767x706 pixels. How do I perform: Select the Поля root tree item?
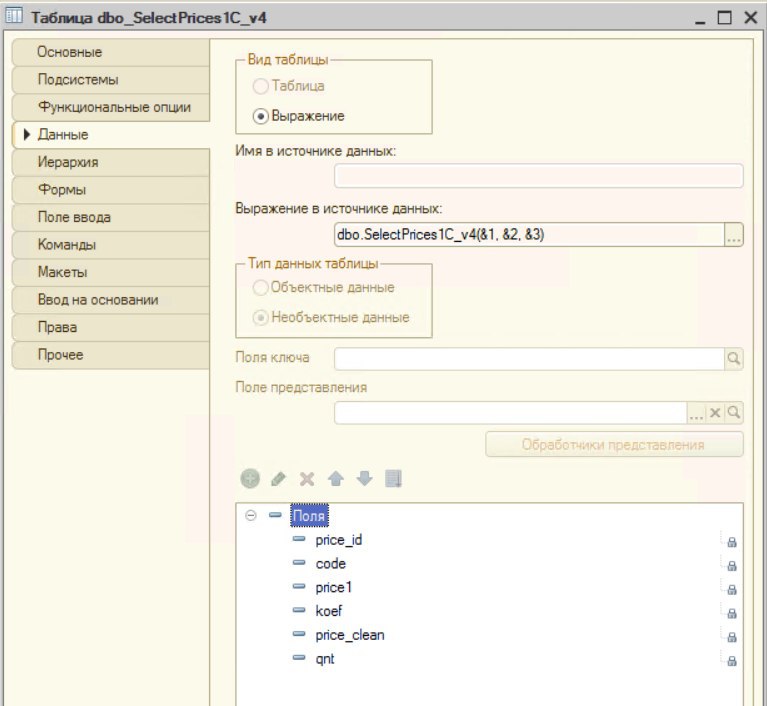pos(309,516)
